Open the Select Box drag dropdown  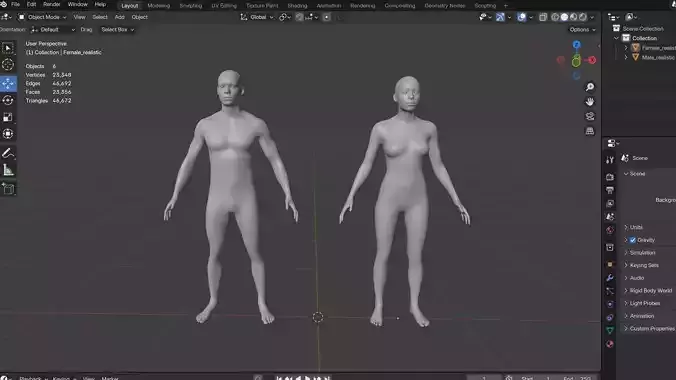tap(117, 29)
